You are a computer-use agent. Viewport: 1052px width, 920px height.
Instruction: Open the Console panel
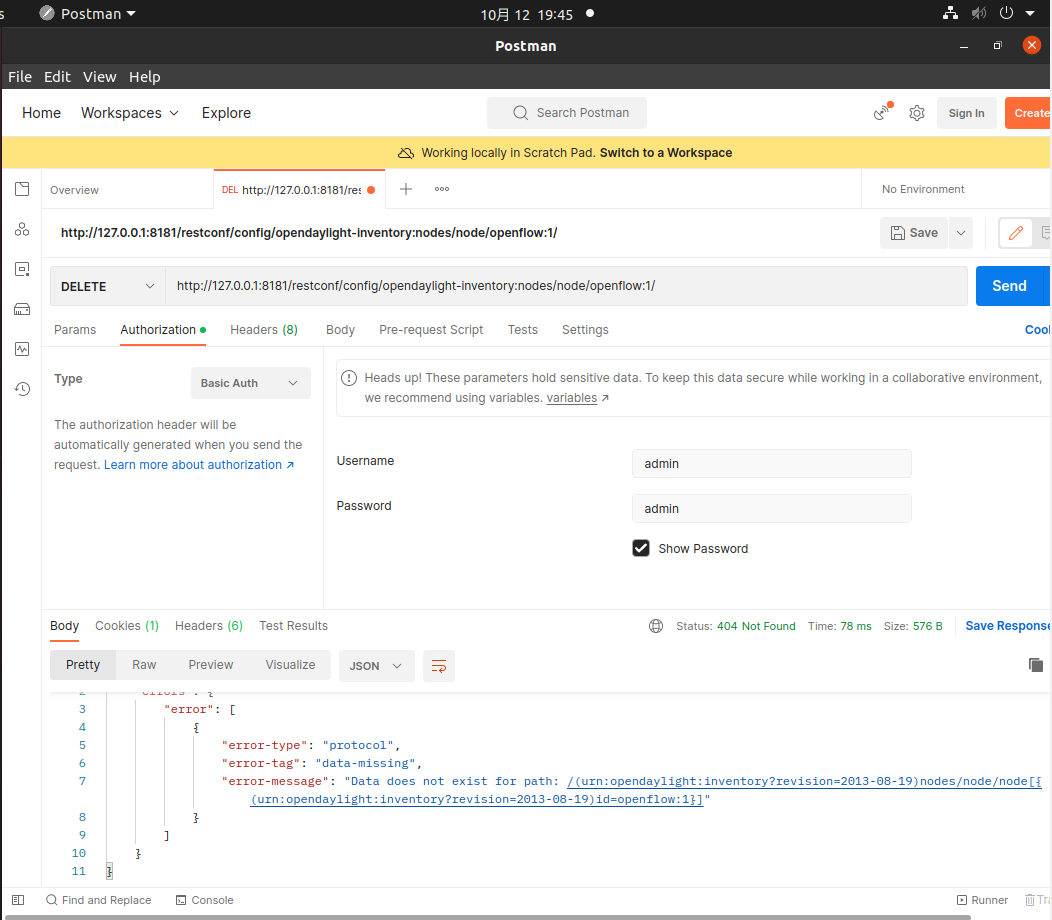[205, 900]
